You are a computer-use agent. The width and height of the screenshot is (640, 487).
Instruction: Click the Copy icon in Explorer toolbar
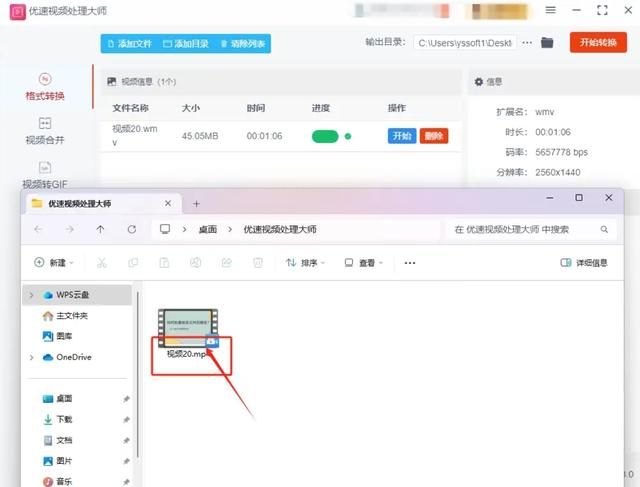pos(133,263)
